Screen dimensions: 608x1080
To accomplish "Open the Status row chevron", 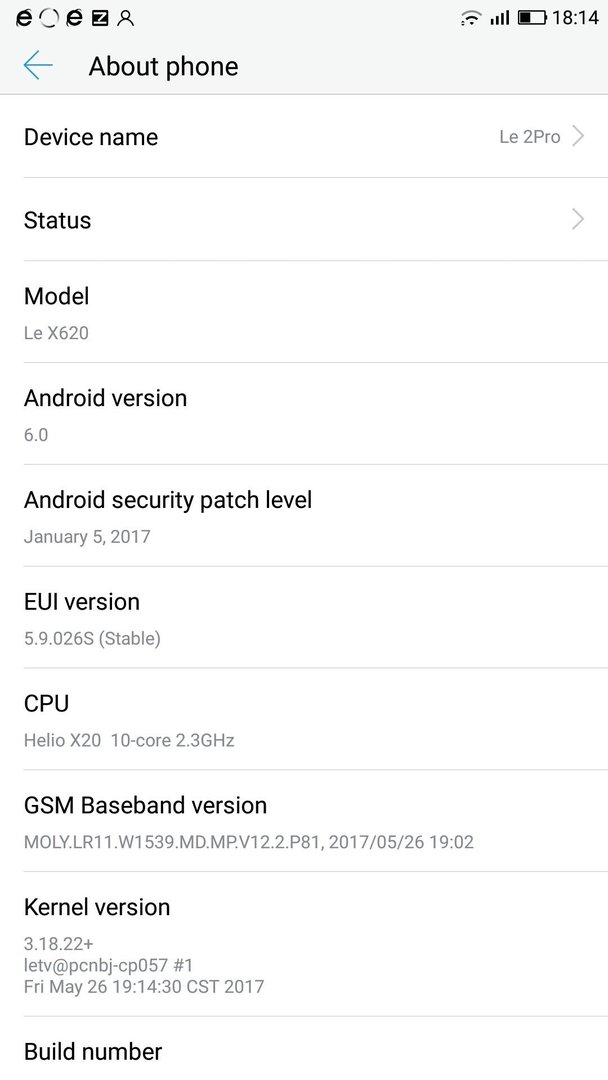I will [578, 220].
